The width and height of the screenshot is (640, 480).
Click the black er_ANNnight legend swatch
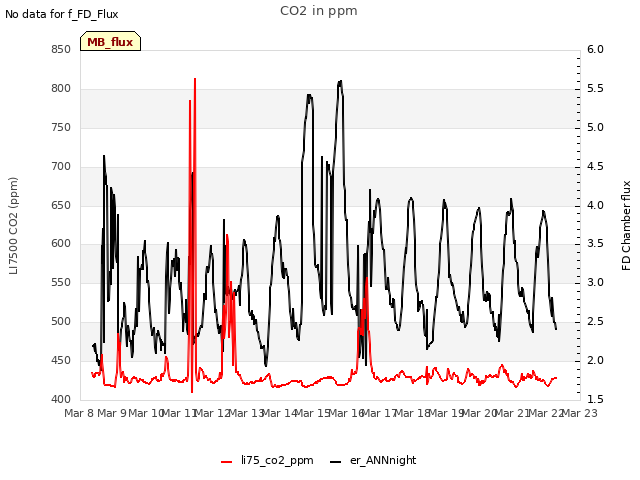point(335,462)
